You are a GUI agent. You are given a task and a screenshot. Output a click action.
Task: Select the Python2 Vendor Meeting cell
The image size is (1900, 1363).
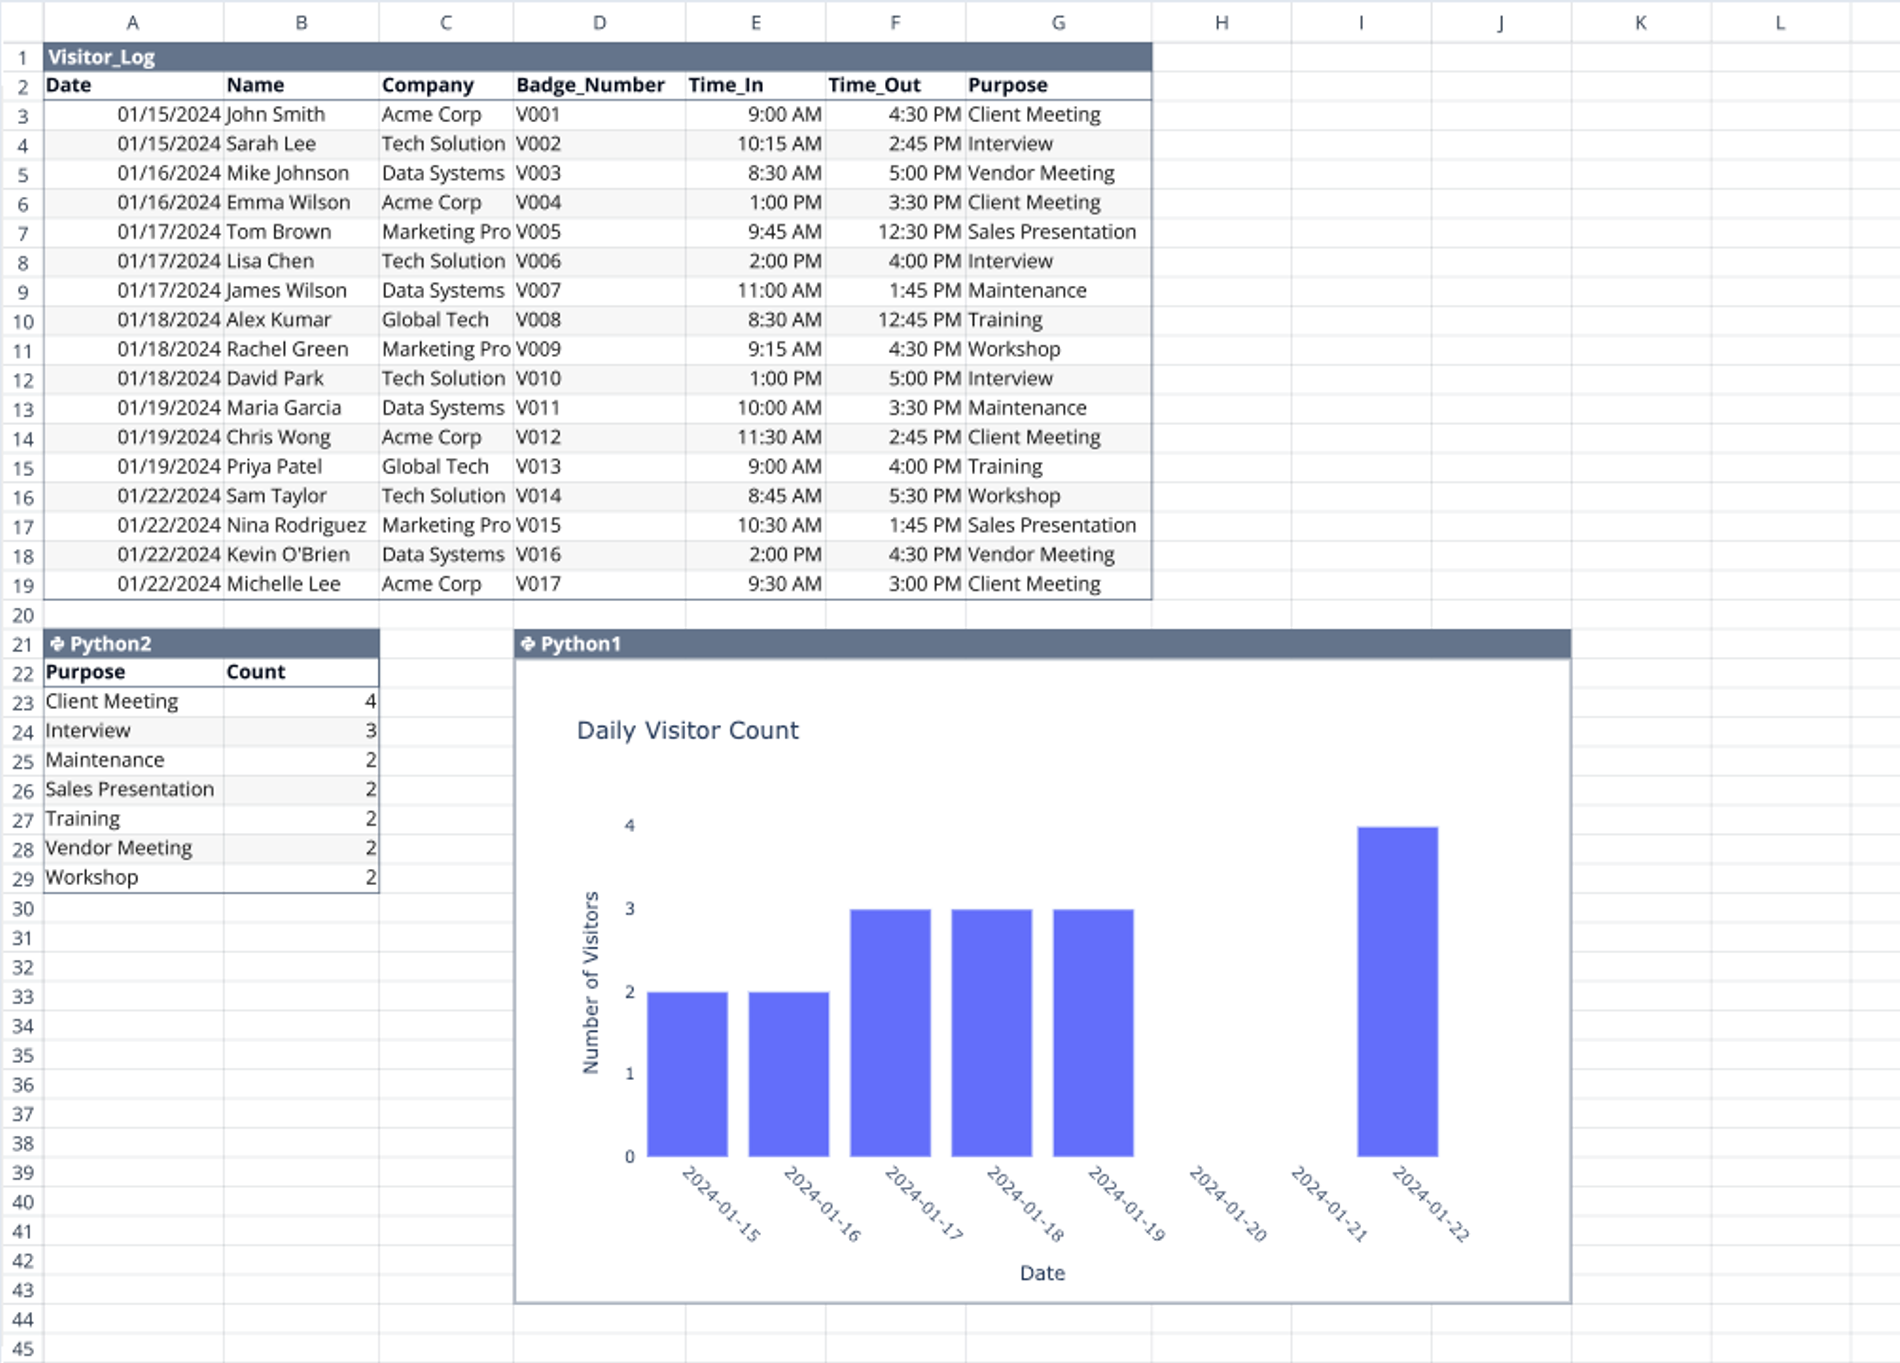[133, 848]
